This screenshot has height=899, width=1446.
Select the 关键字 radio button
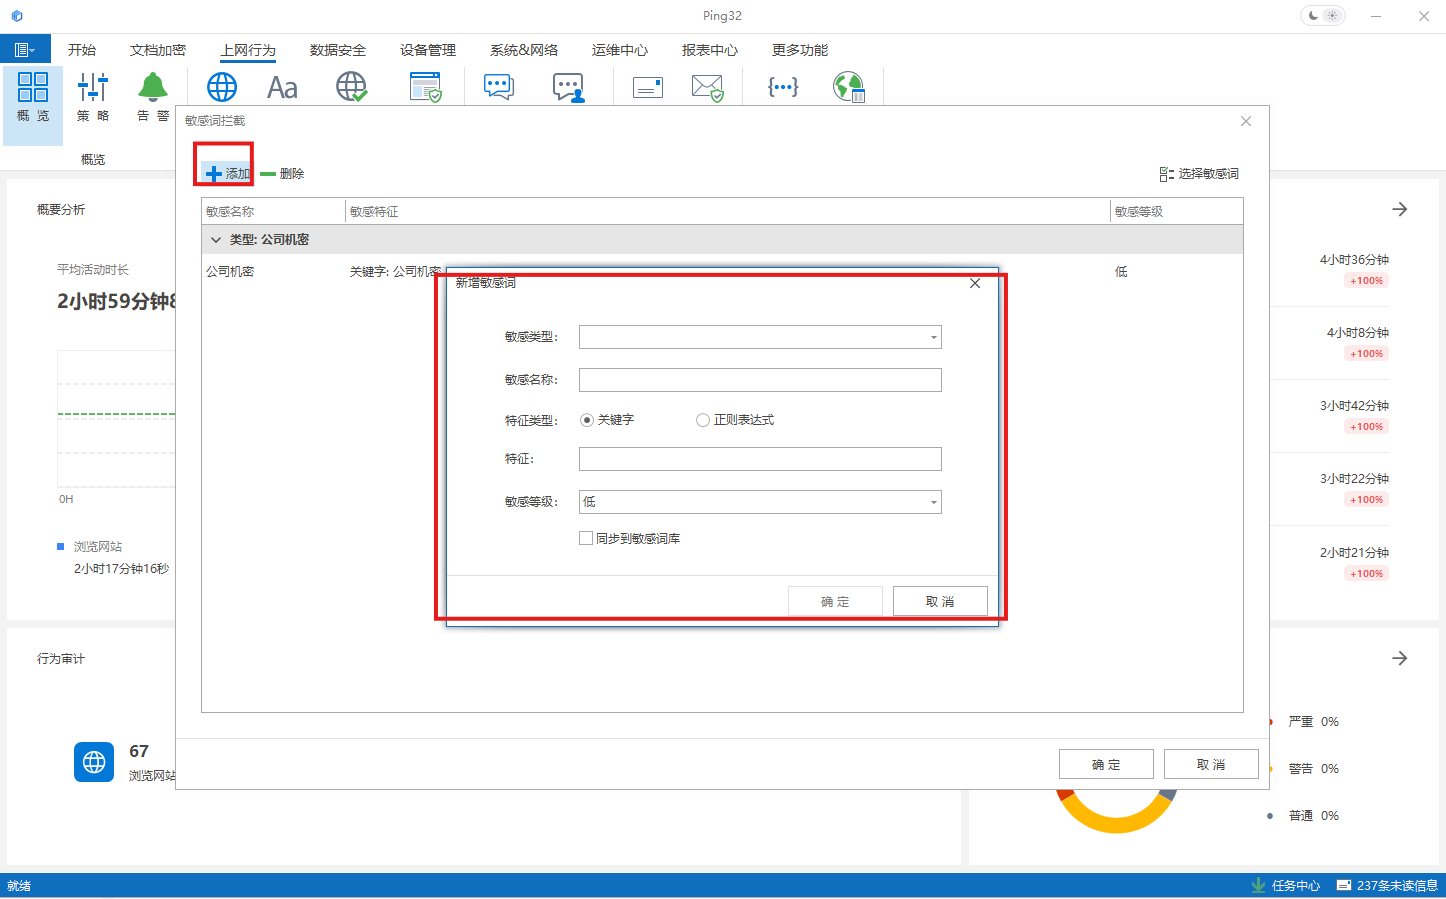pos(587,420)
